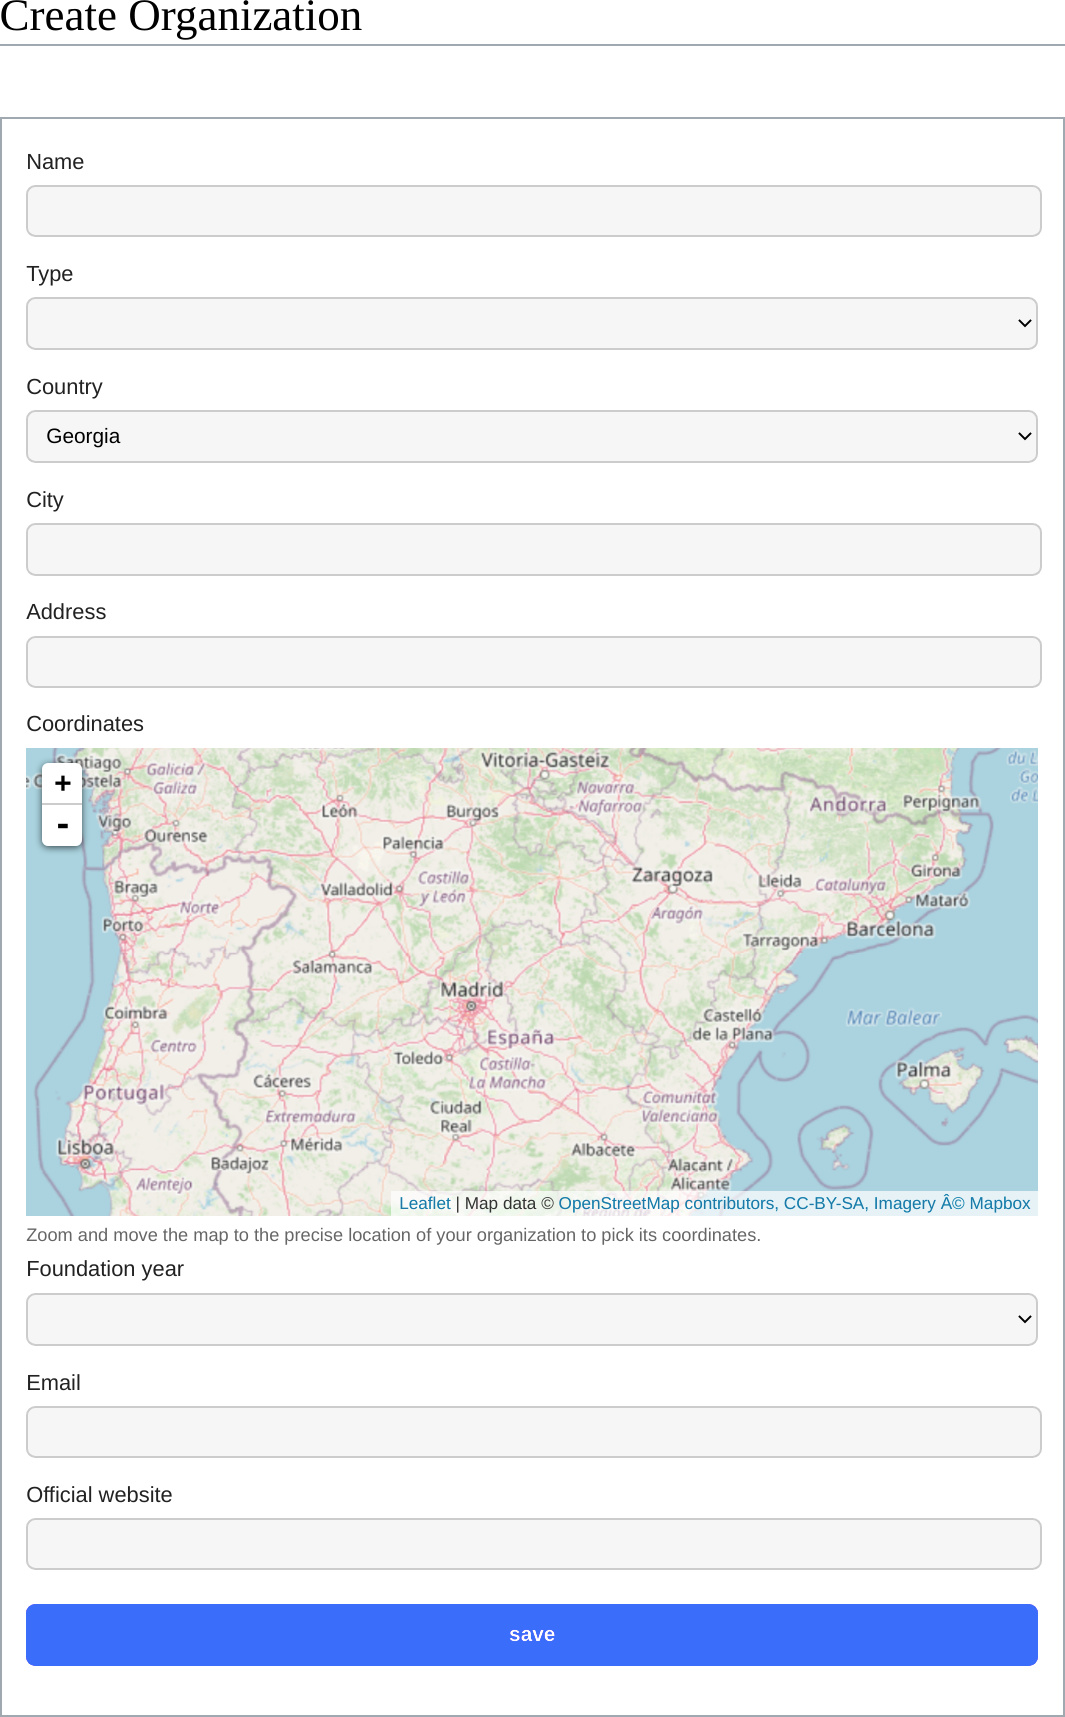
Task: Zoom in the map with plus button
Action: point(62,783)
